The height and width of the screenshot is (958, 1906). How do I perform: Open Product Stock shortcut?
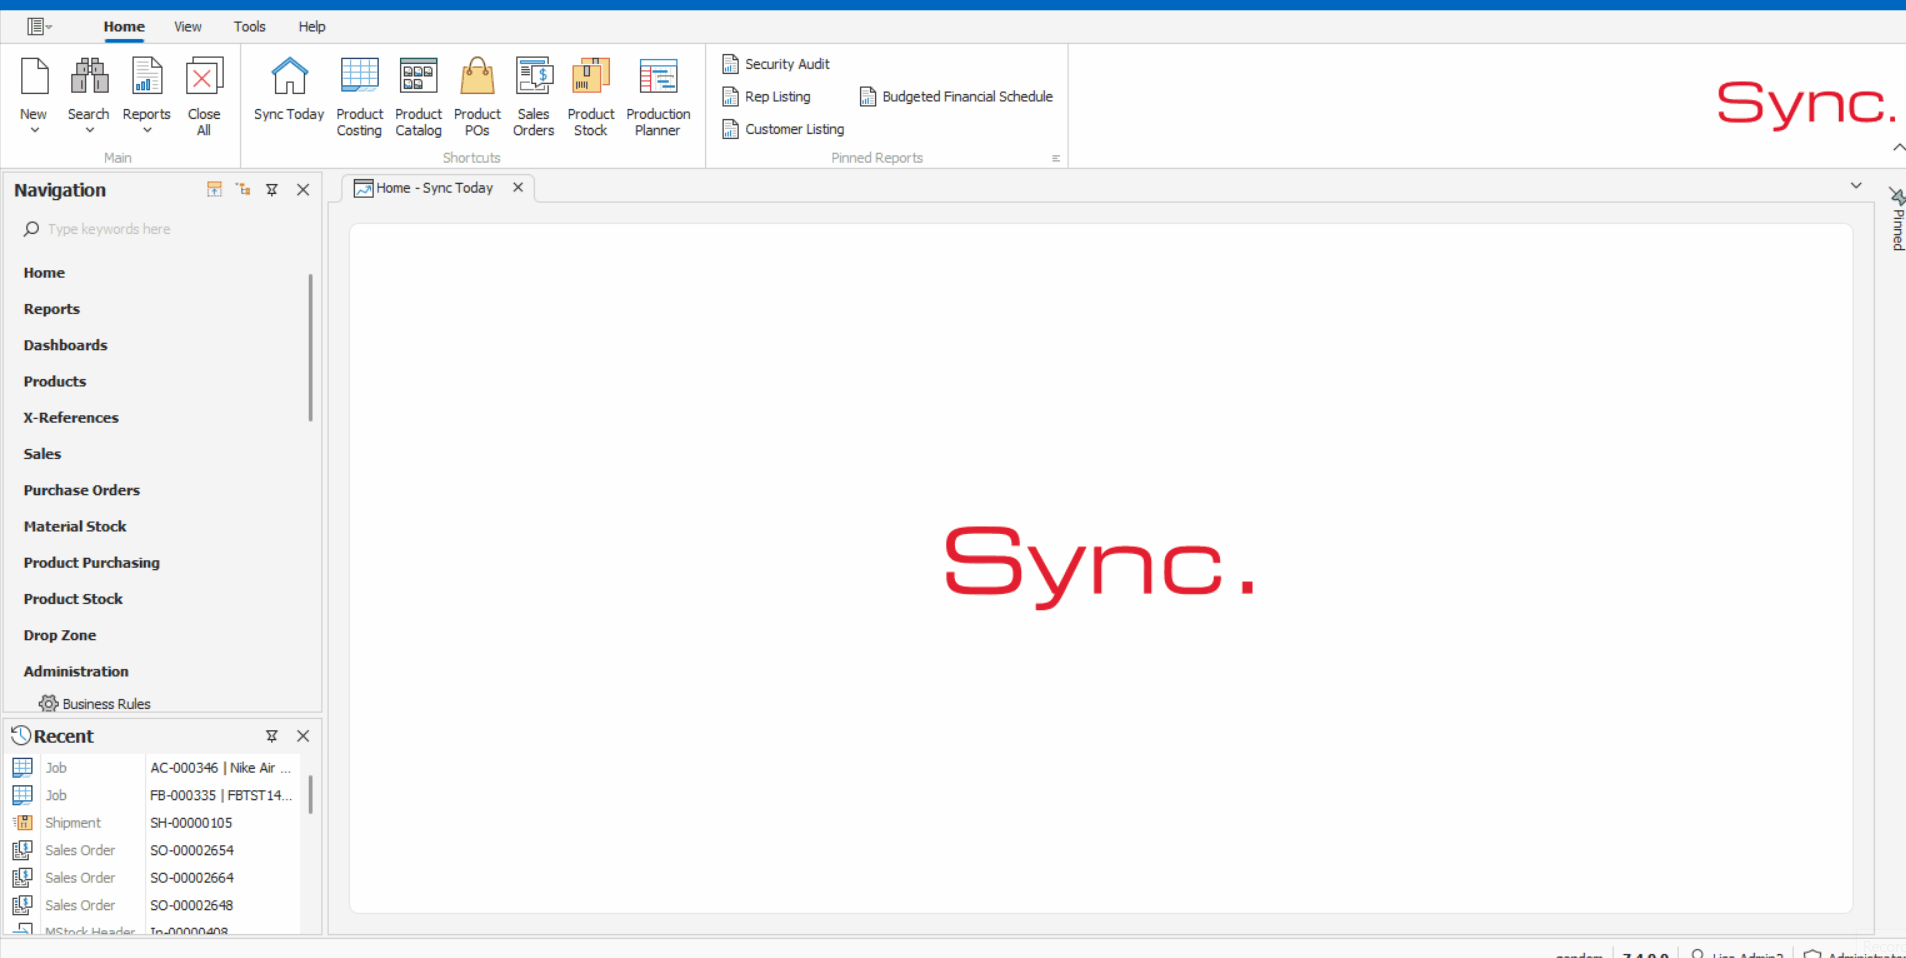point(591,96)
